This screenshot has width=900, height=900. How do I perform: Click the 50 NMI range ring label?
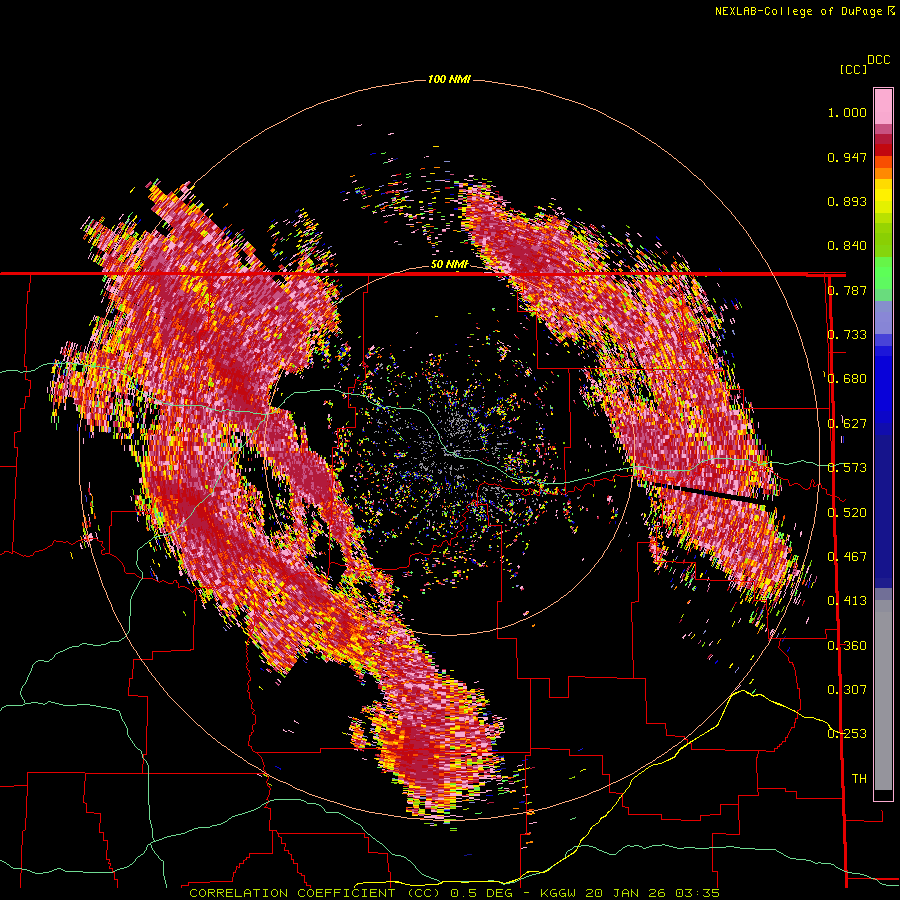pyautogui.click(x=449, y=265)
